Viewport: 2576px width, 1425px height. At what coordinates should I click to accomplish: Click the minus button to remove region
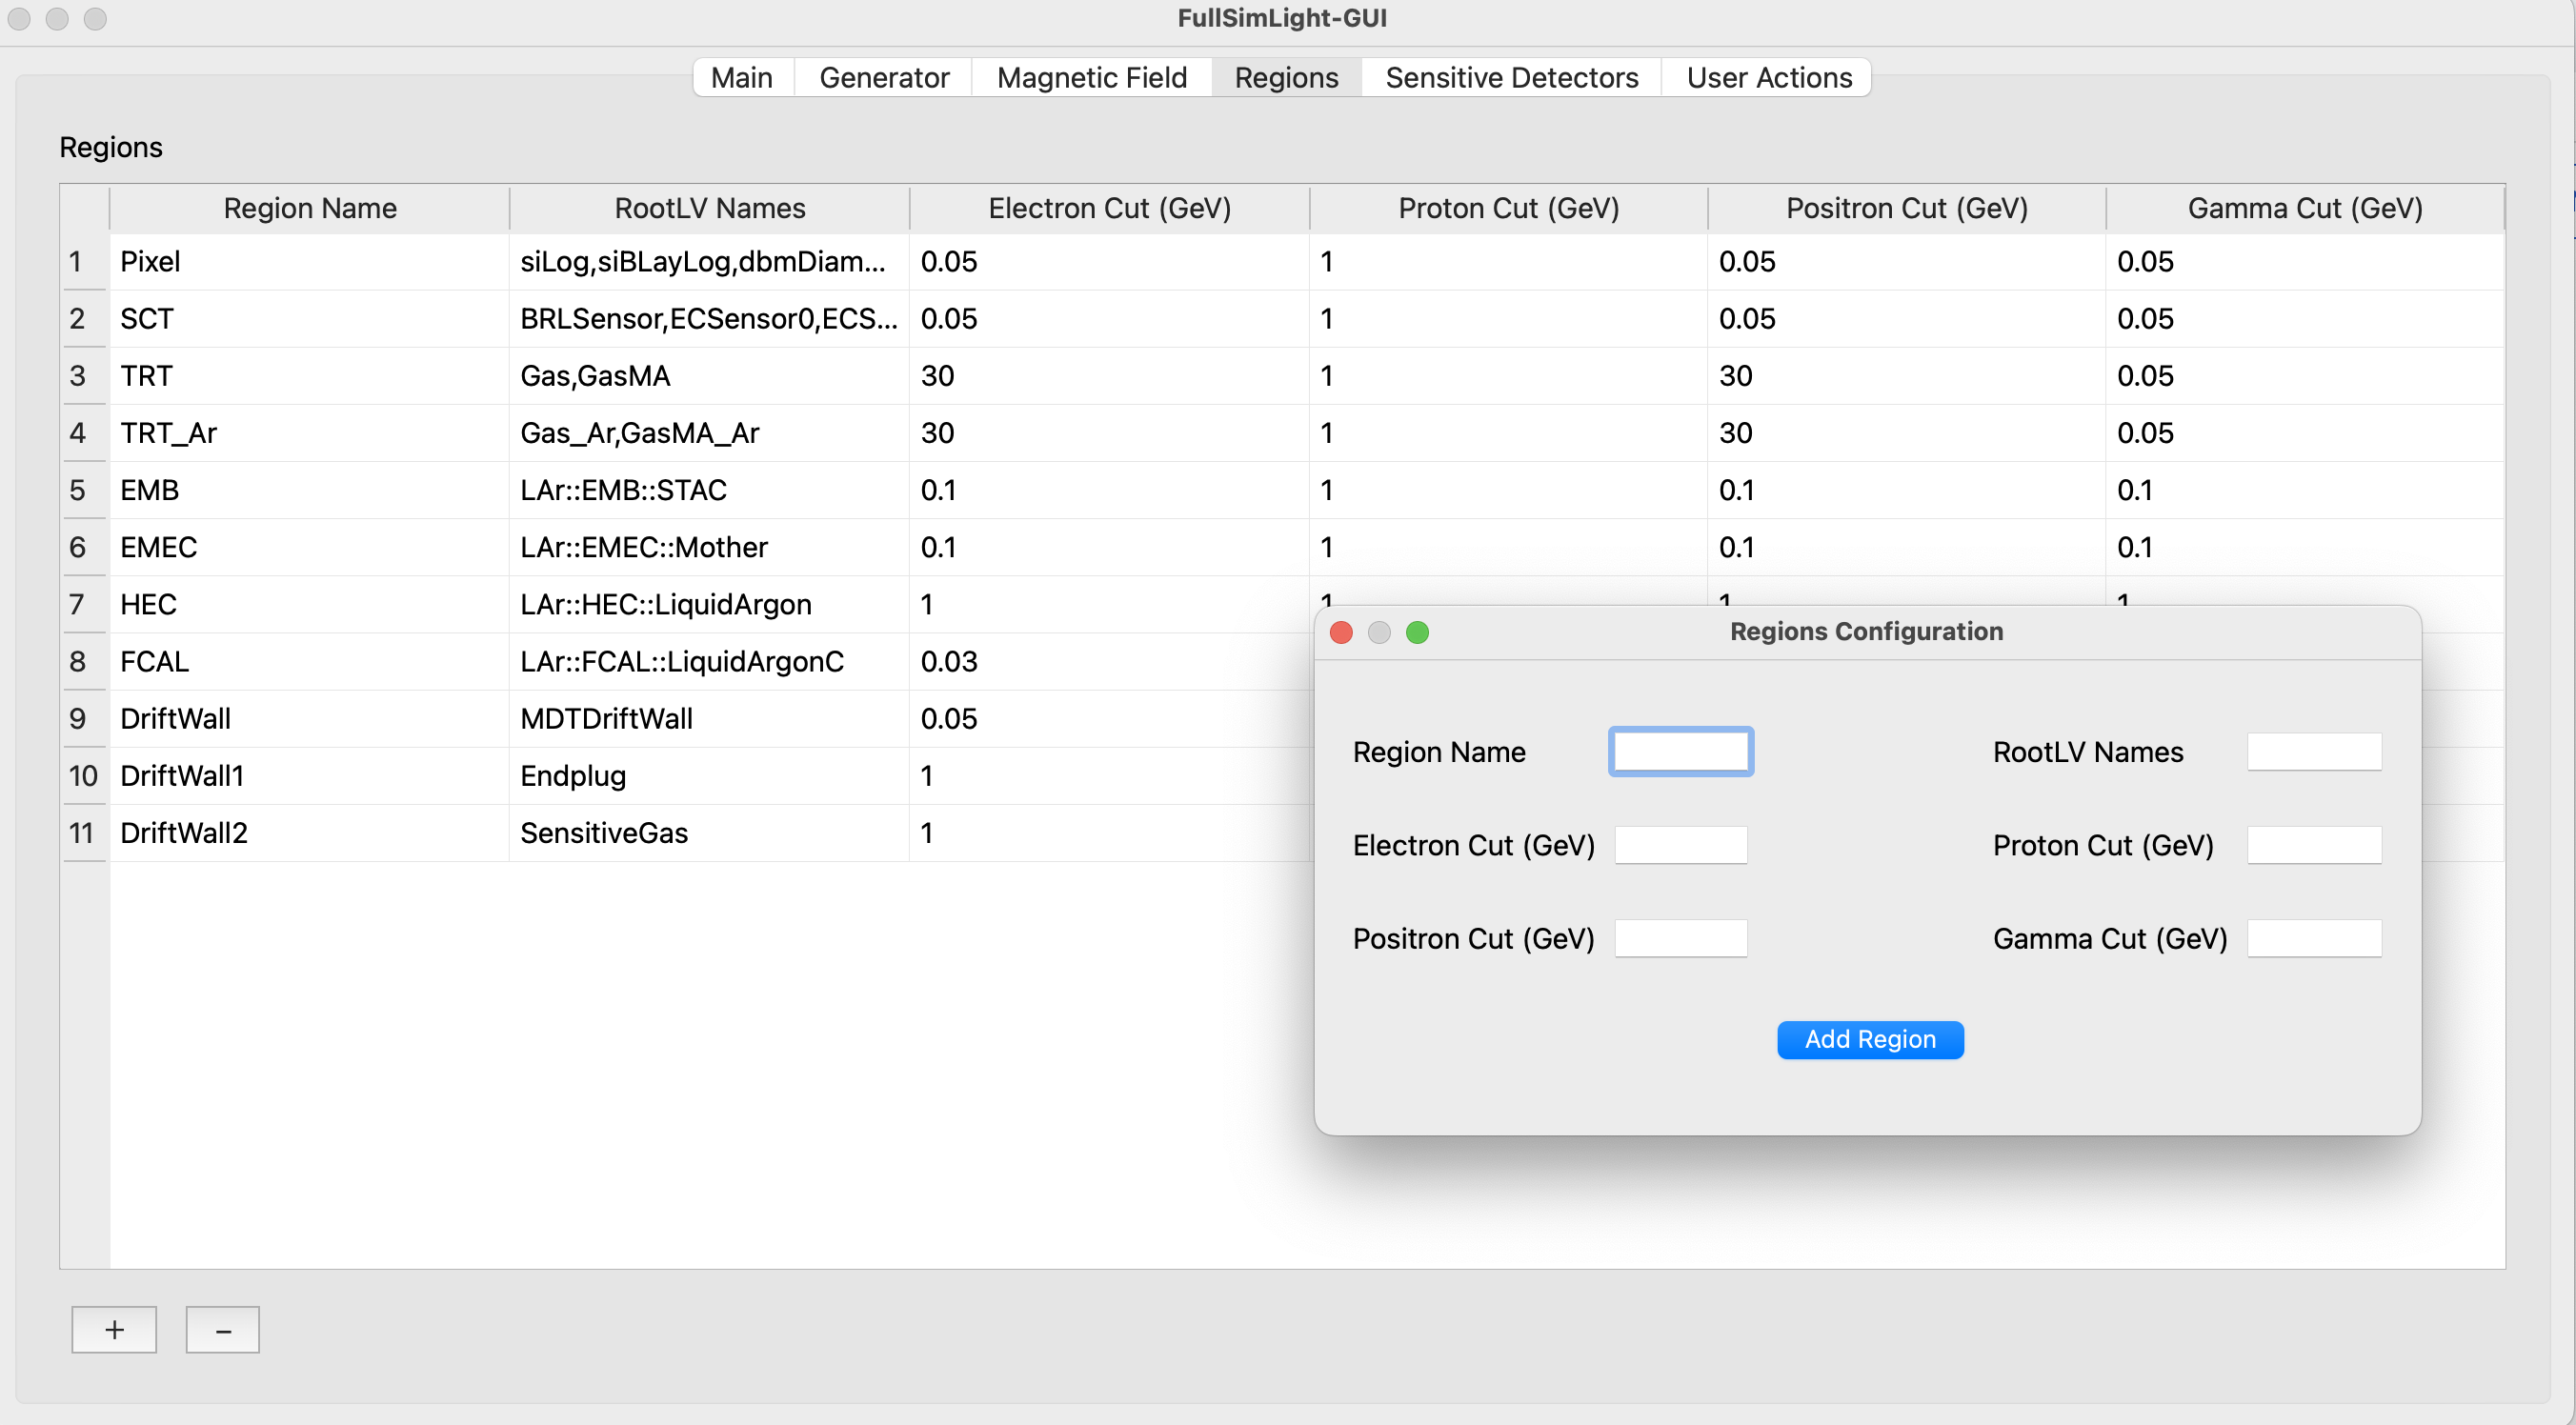click(223, 1329)
